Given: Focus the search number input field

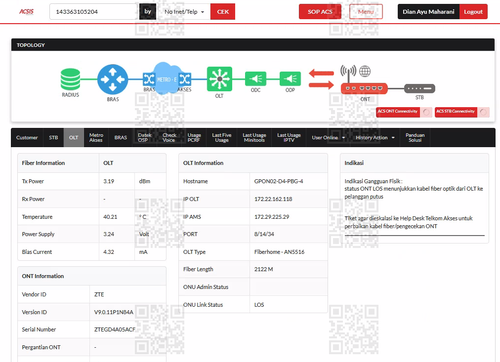Looking at the screenshot, I should pyautogui.click(x=94, y=12).
